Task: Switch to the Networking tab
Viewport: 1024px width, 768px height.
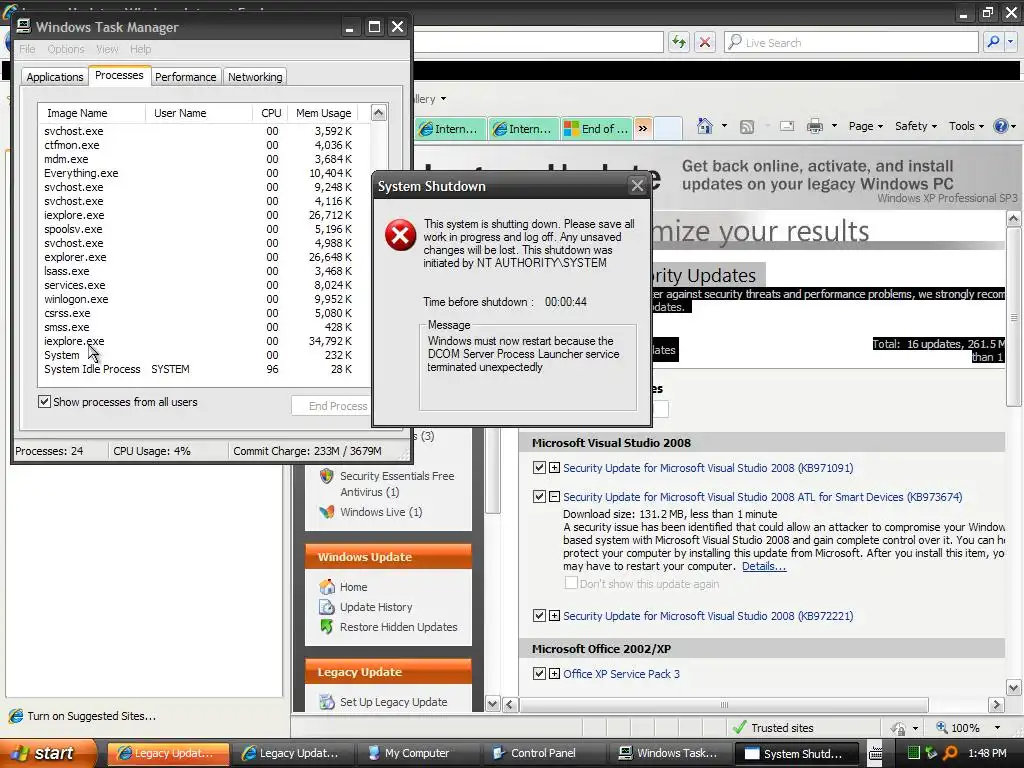Action: (255, 77)
